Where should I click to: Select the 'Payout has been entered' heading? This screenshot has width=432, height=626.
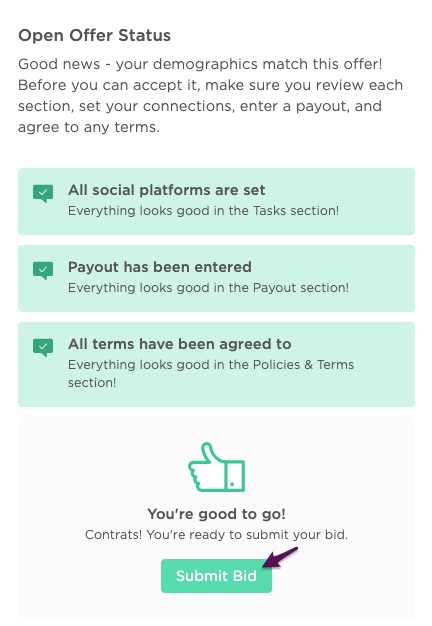click(x=160, y=267)
